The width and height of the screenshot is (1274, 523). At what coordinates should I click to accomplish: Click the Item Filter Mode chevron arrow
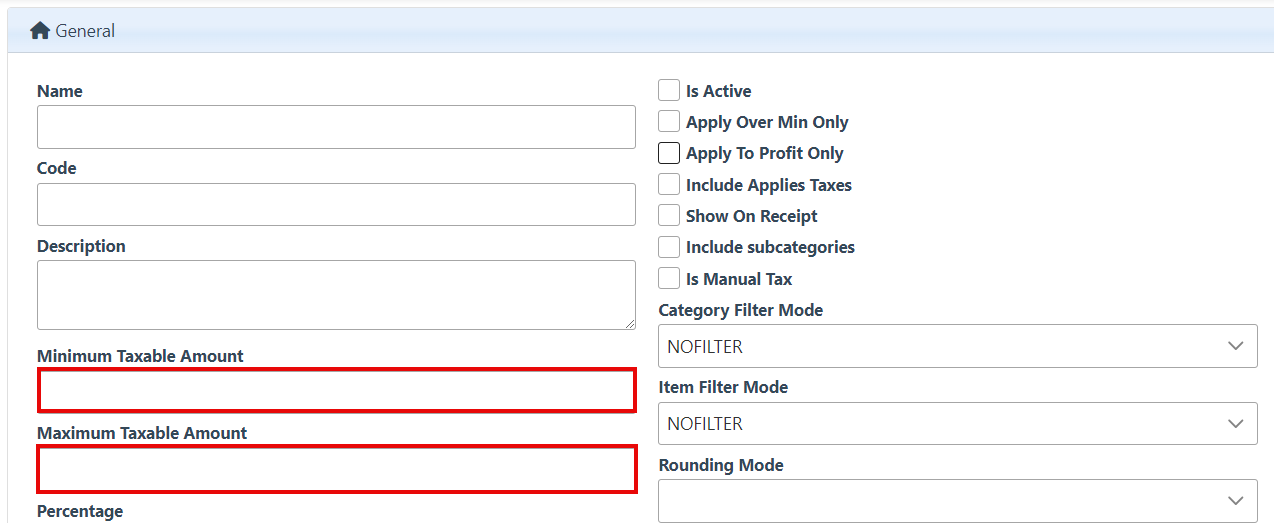[x=1236, y=423]
